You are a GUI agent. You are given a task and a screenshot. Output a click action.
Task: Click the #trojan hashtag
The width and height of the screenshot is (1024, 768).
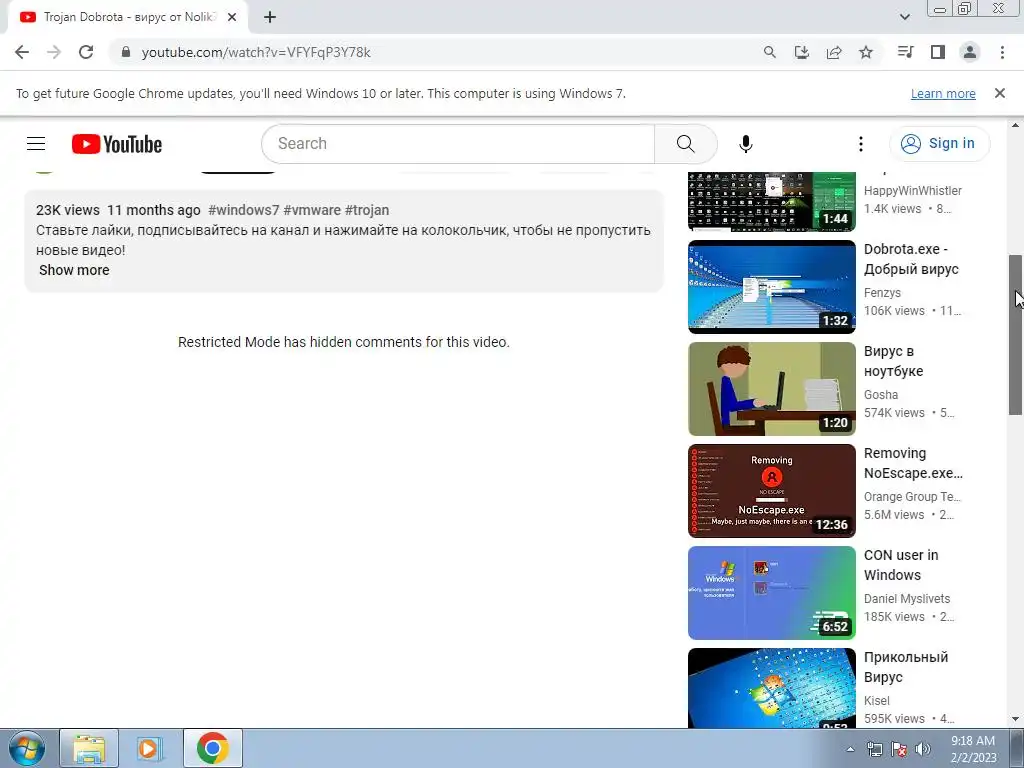click(x=367, y=210)
